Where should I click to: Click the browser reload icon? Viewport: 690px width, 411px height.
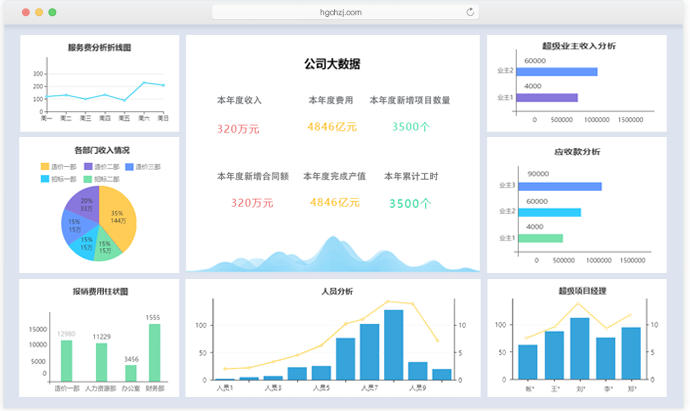tap(470, 12)
